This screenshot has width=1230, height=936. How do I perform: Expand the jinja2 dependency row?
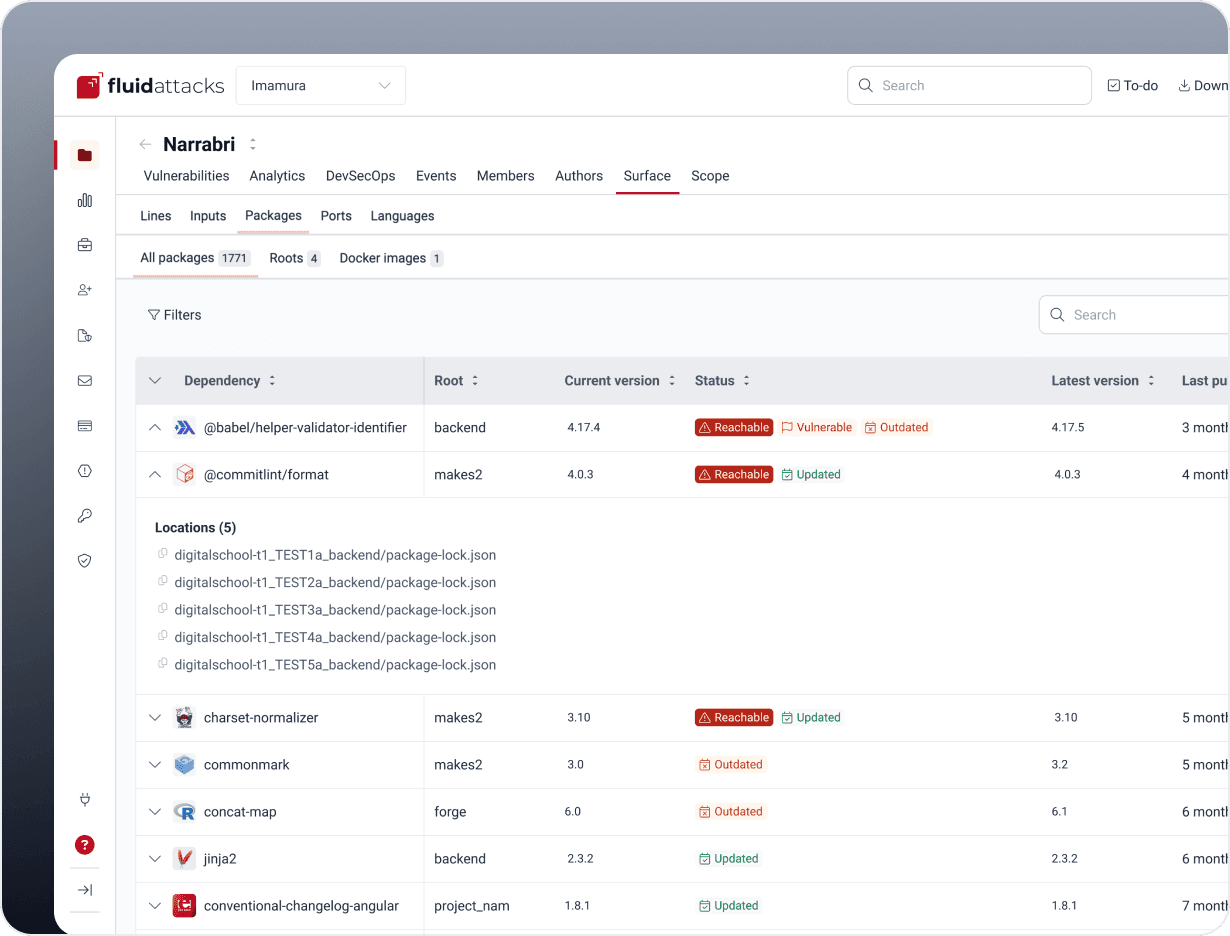154,859
